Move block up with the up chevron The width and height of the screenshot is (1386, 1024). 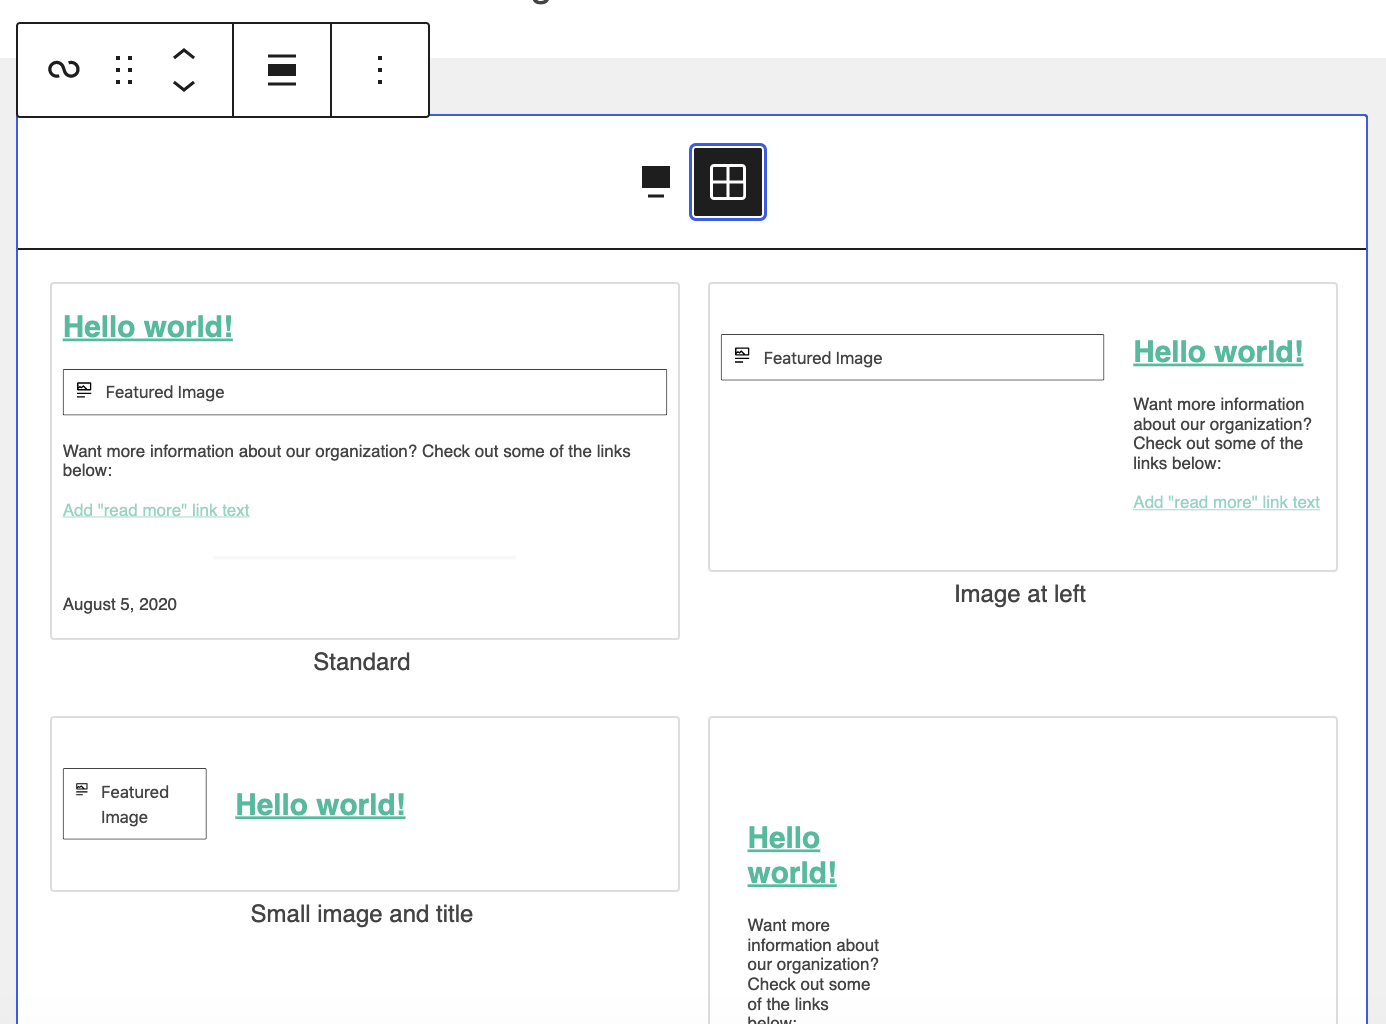[x=184, y=54]
